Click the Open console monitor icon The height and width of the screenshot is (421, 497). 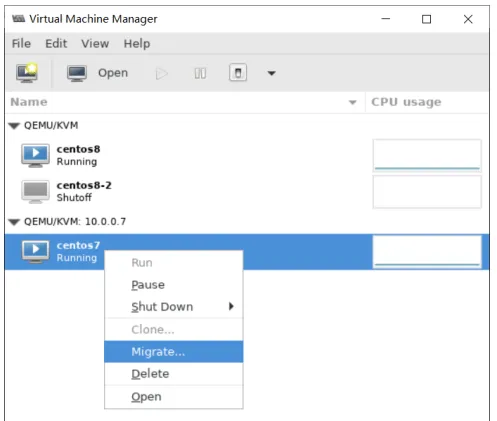pos(77,73)
